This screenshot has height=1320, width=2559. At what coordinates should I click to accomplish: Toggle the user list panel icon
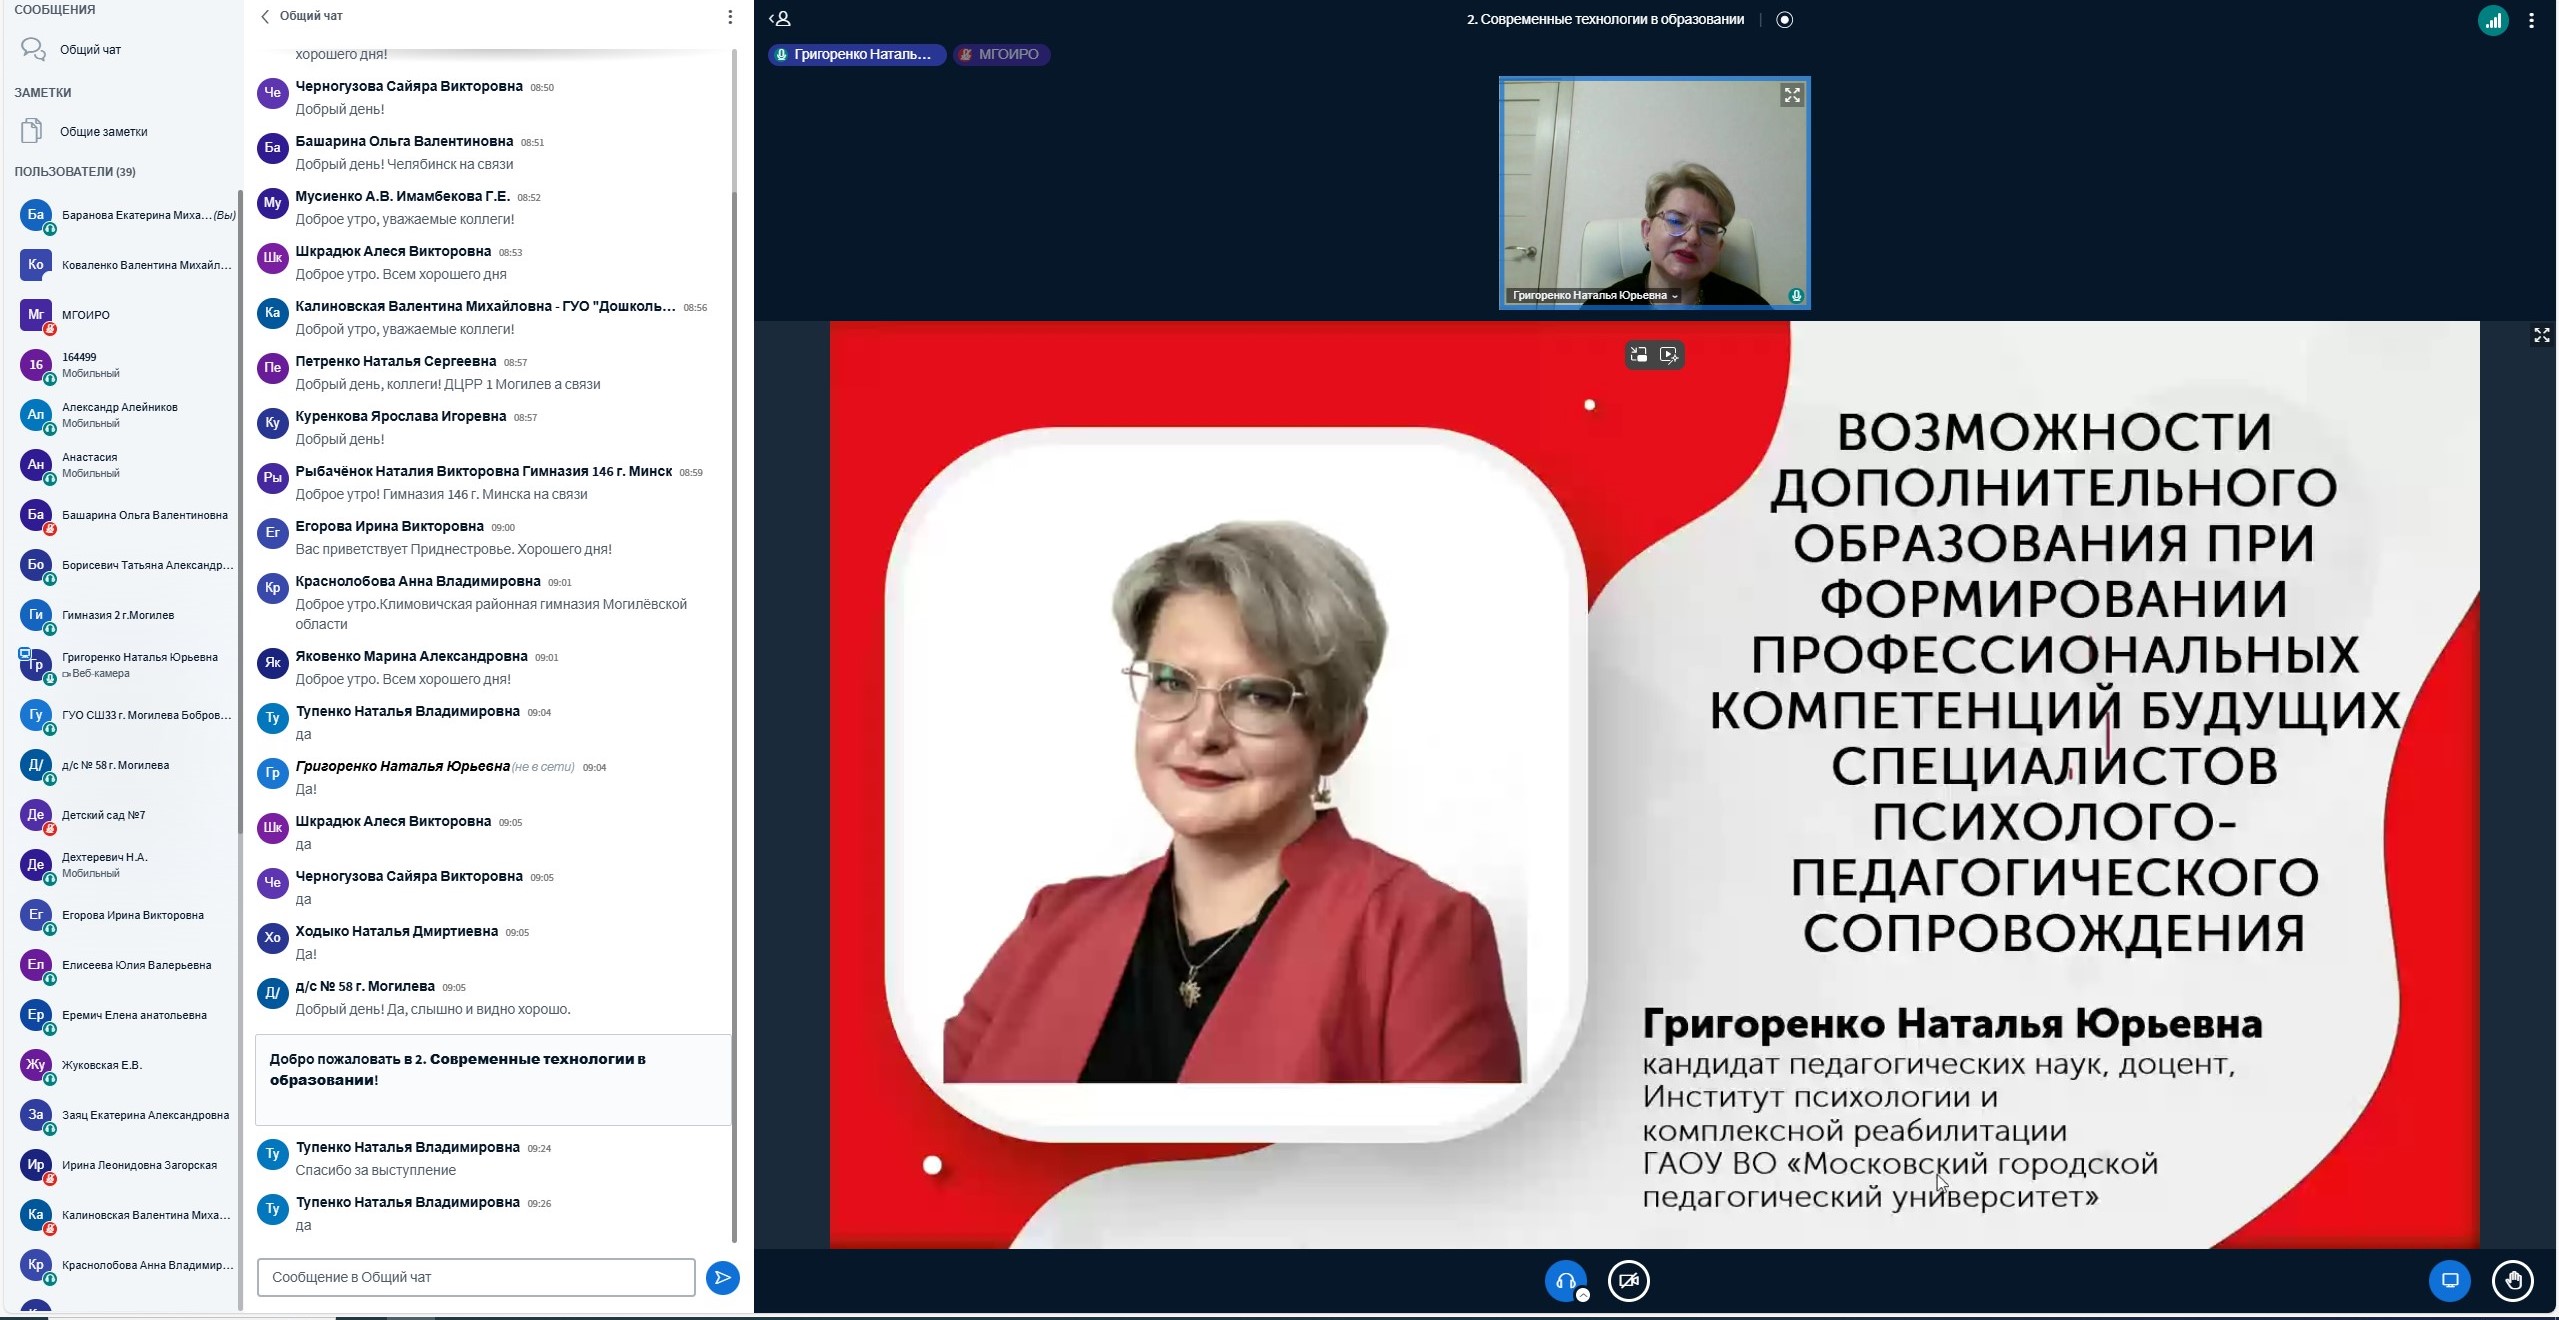780,19
